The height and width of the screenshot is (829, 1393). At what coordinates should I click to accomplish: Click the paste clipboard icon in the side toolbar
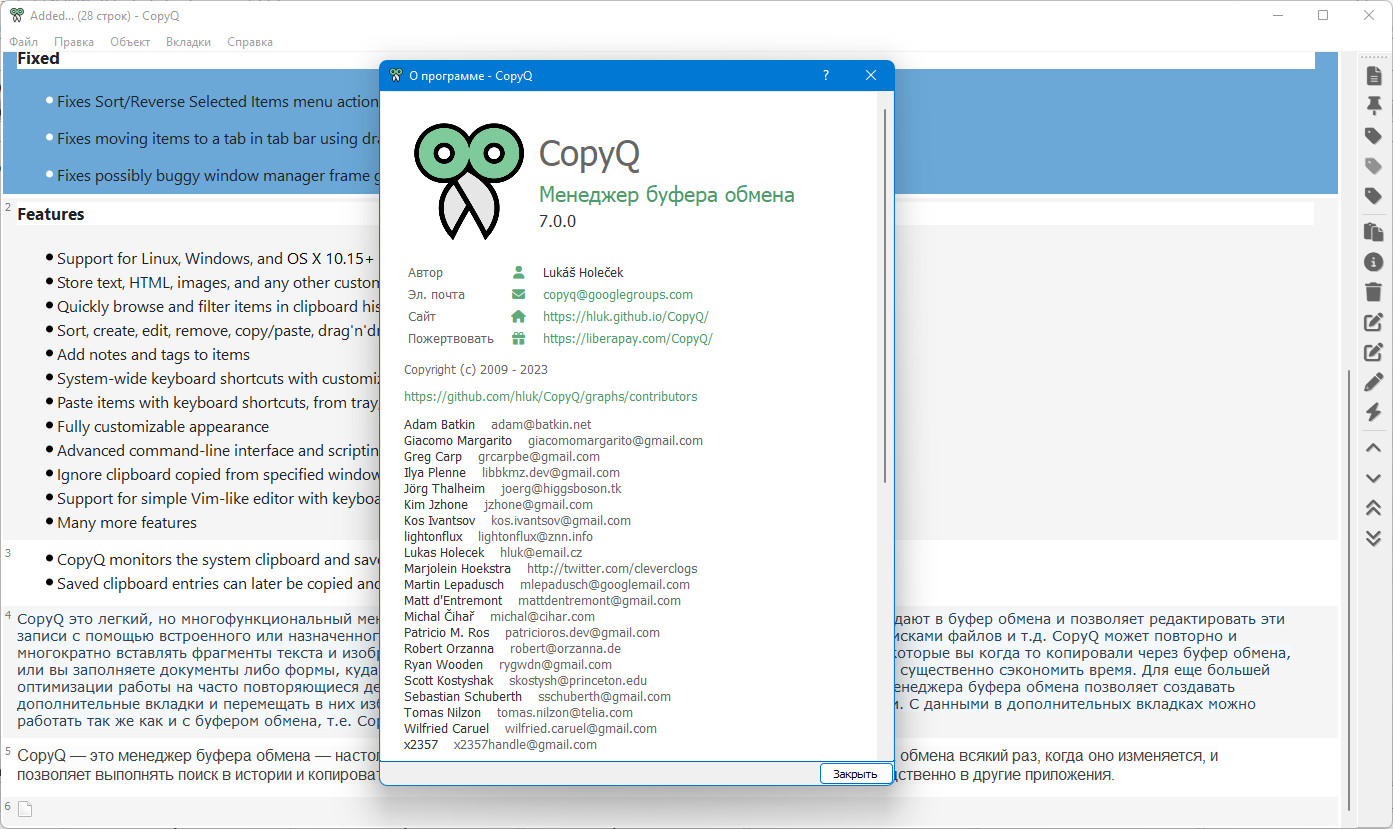1373,232
